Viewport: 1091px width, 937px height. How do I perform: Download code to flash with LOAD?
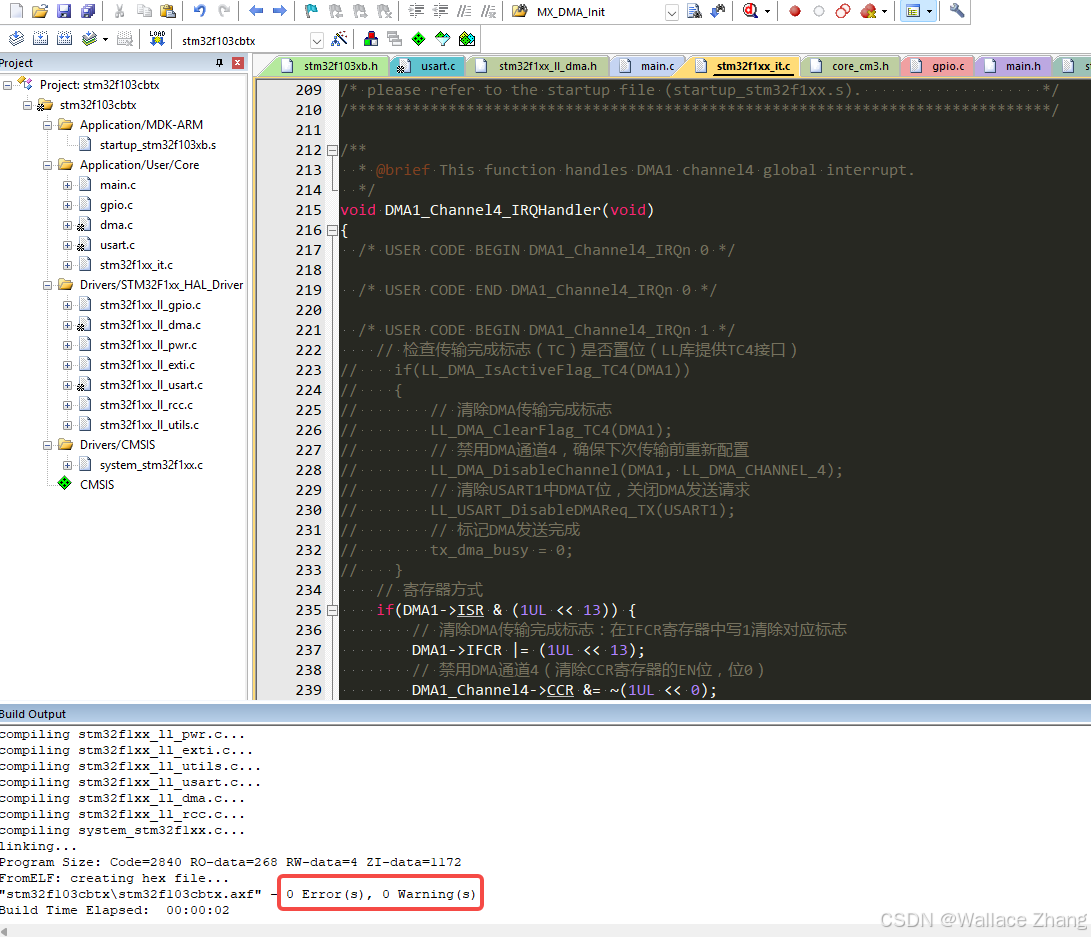pos(157,39)
